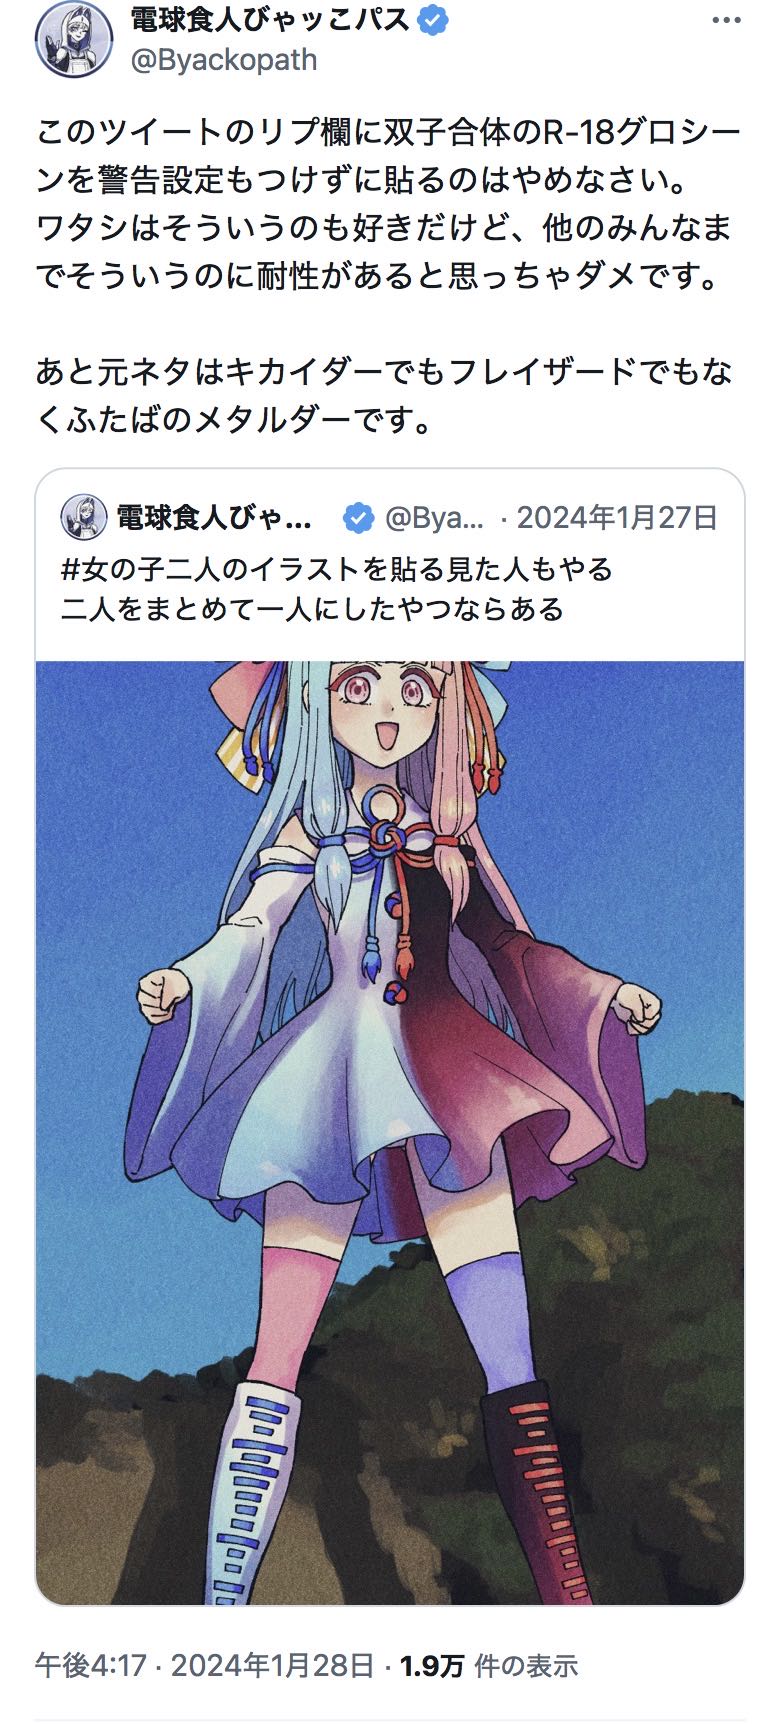Click the truncated @Bya... handle in quoted tweet
This screenshot has height=1724, width=780.
(x=435, y=517)
